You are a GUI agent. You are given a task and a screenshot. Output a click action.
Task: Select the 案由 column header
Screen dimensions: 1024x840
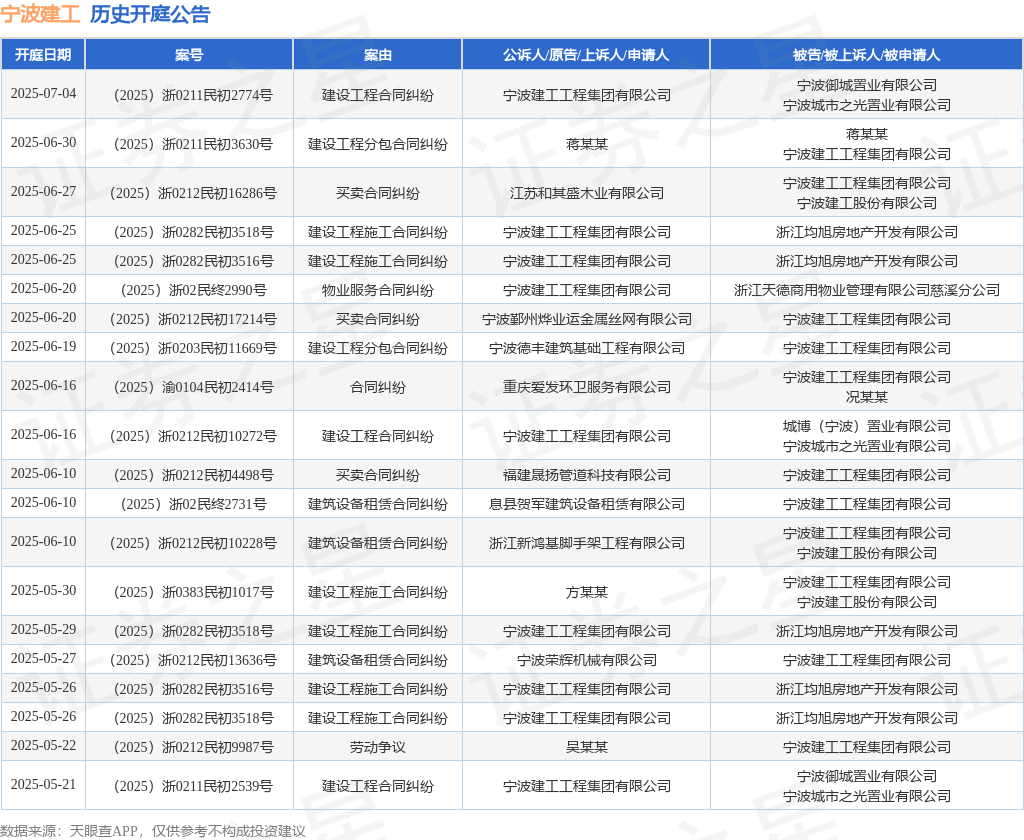click(x=377, y=55)
